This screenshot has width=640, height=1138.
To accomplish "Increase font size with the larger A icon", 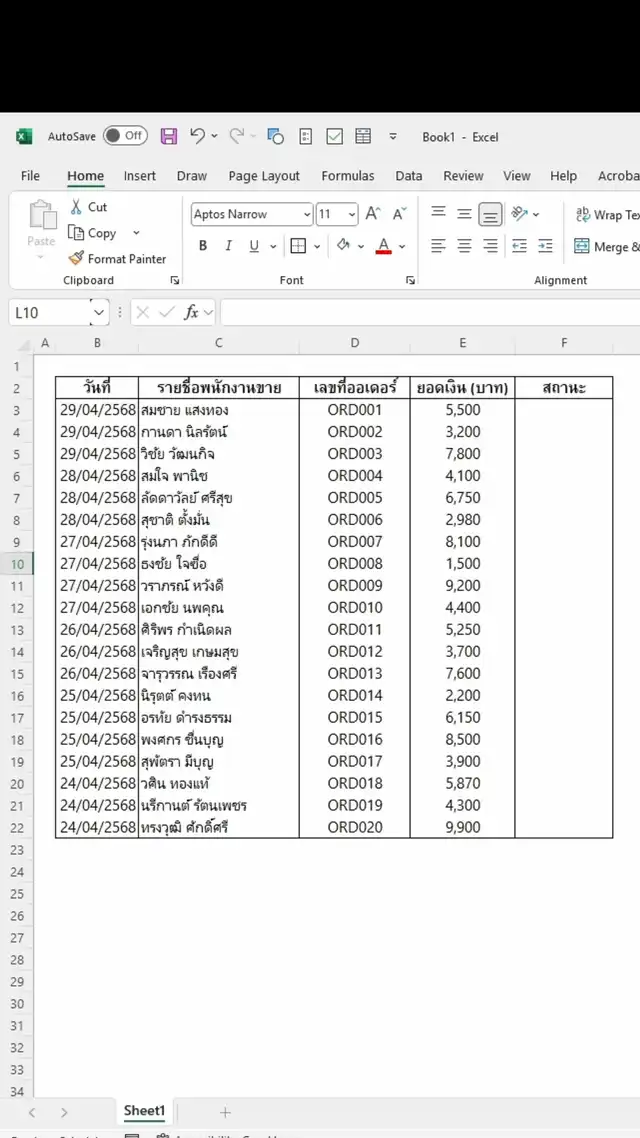I will pyautogui.click(x=372, y=214).
